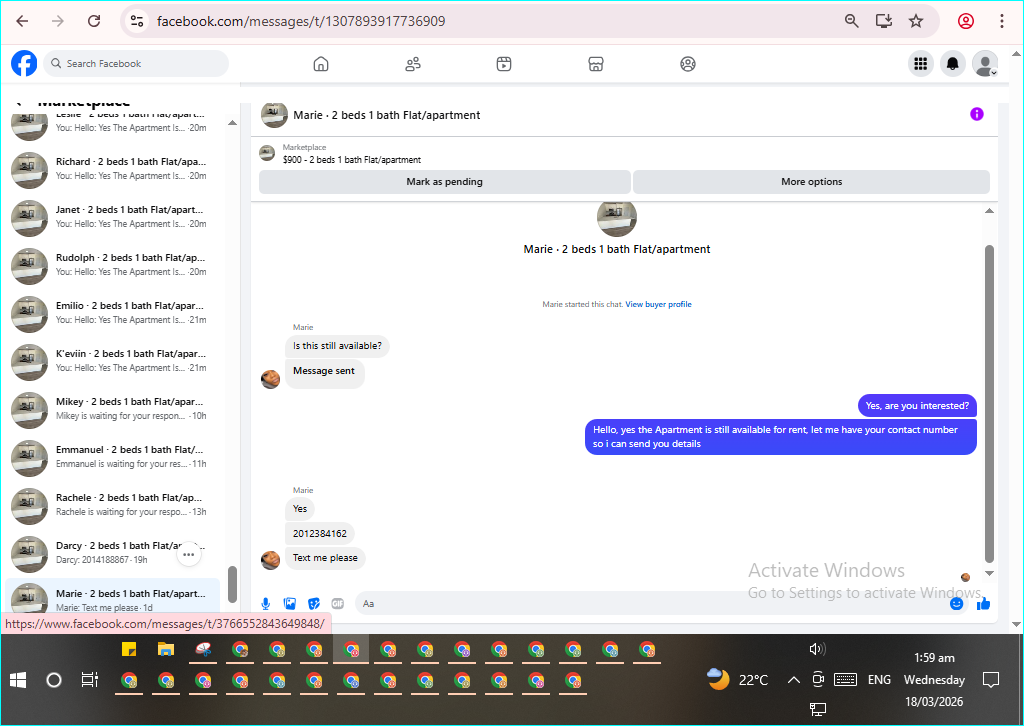
Task: Select Marie's conversation in the list
Action: [x=112, y=597]
